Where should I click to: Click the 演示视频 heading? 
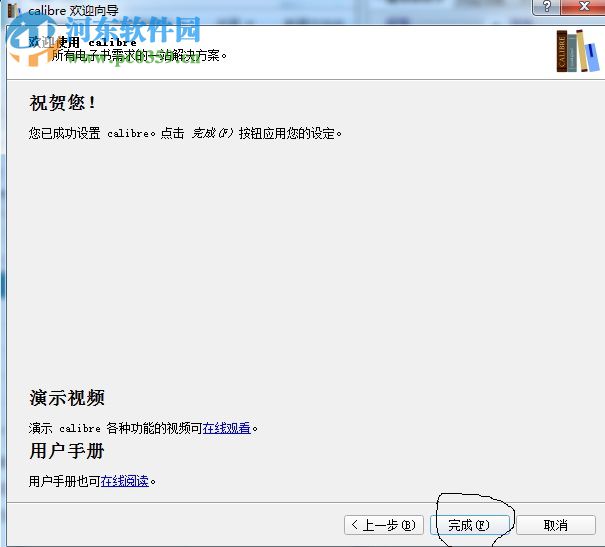tap(67, 398)
